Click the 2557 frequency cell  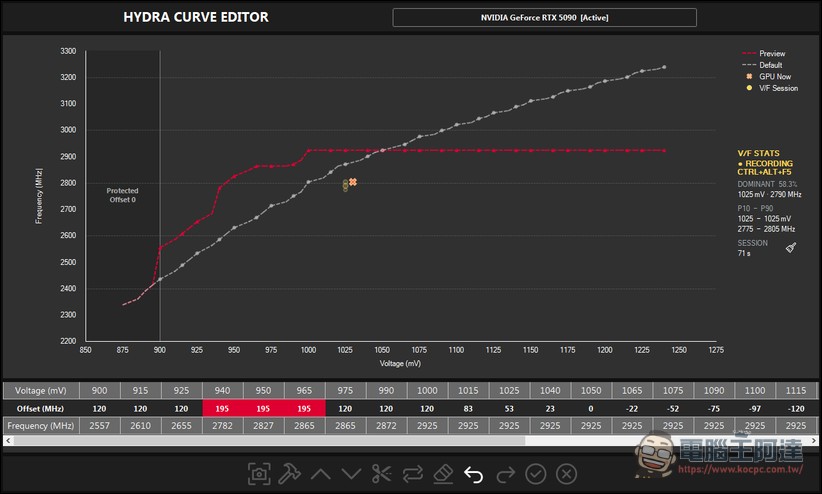[100, 426]
